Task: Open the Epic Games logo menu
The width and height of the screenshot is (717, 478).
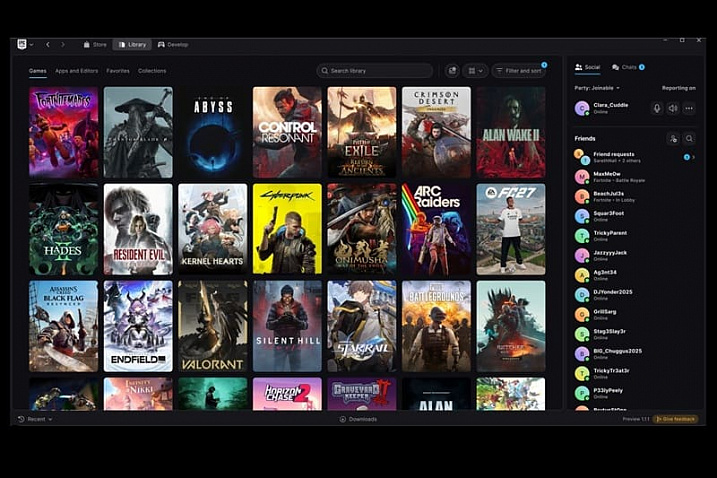Action: pyautogui.click(x=22, y=44)
